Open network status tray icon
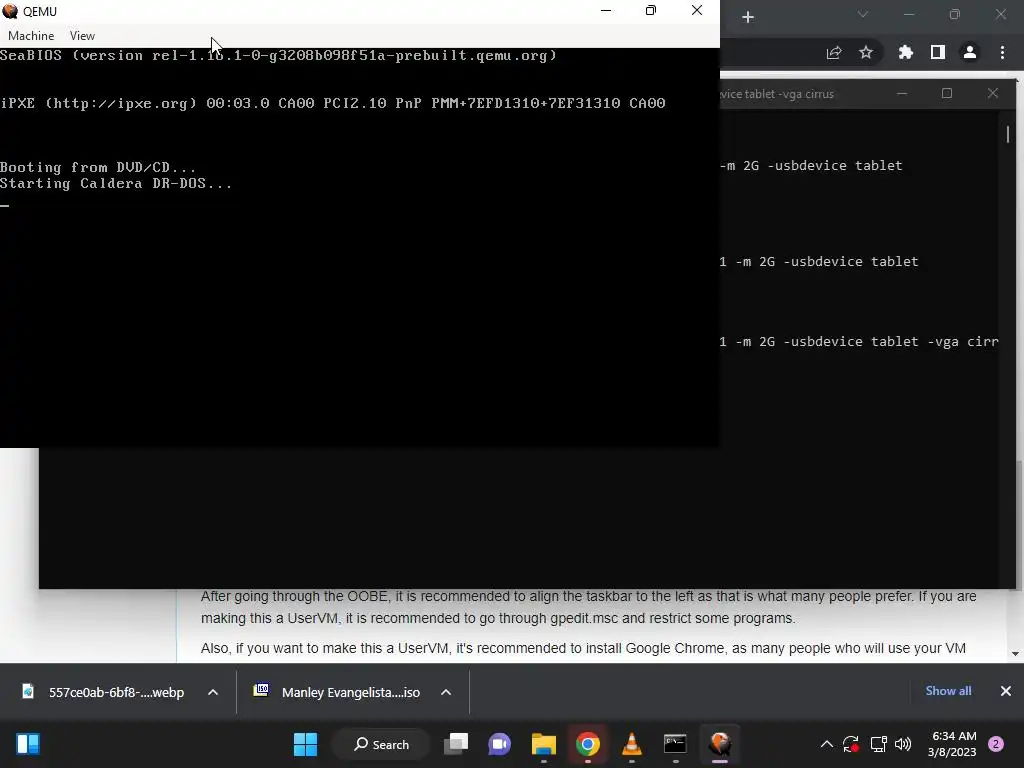 (x=878, y=744)
